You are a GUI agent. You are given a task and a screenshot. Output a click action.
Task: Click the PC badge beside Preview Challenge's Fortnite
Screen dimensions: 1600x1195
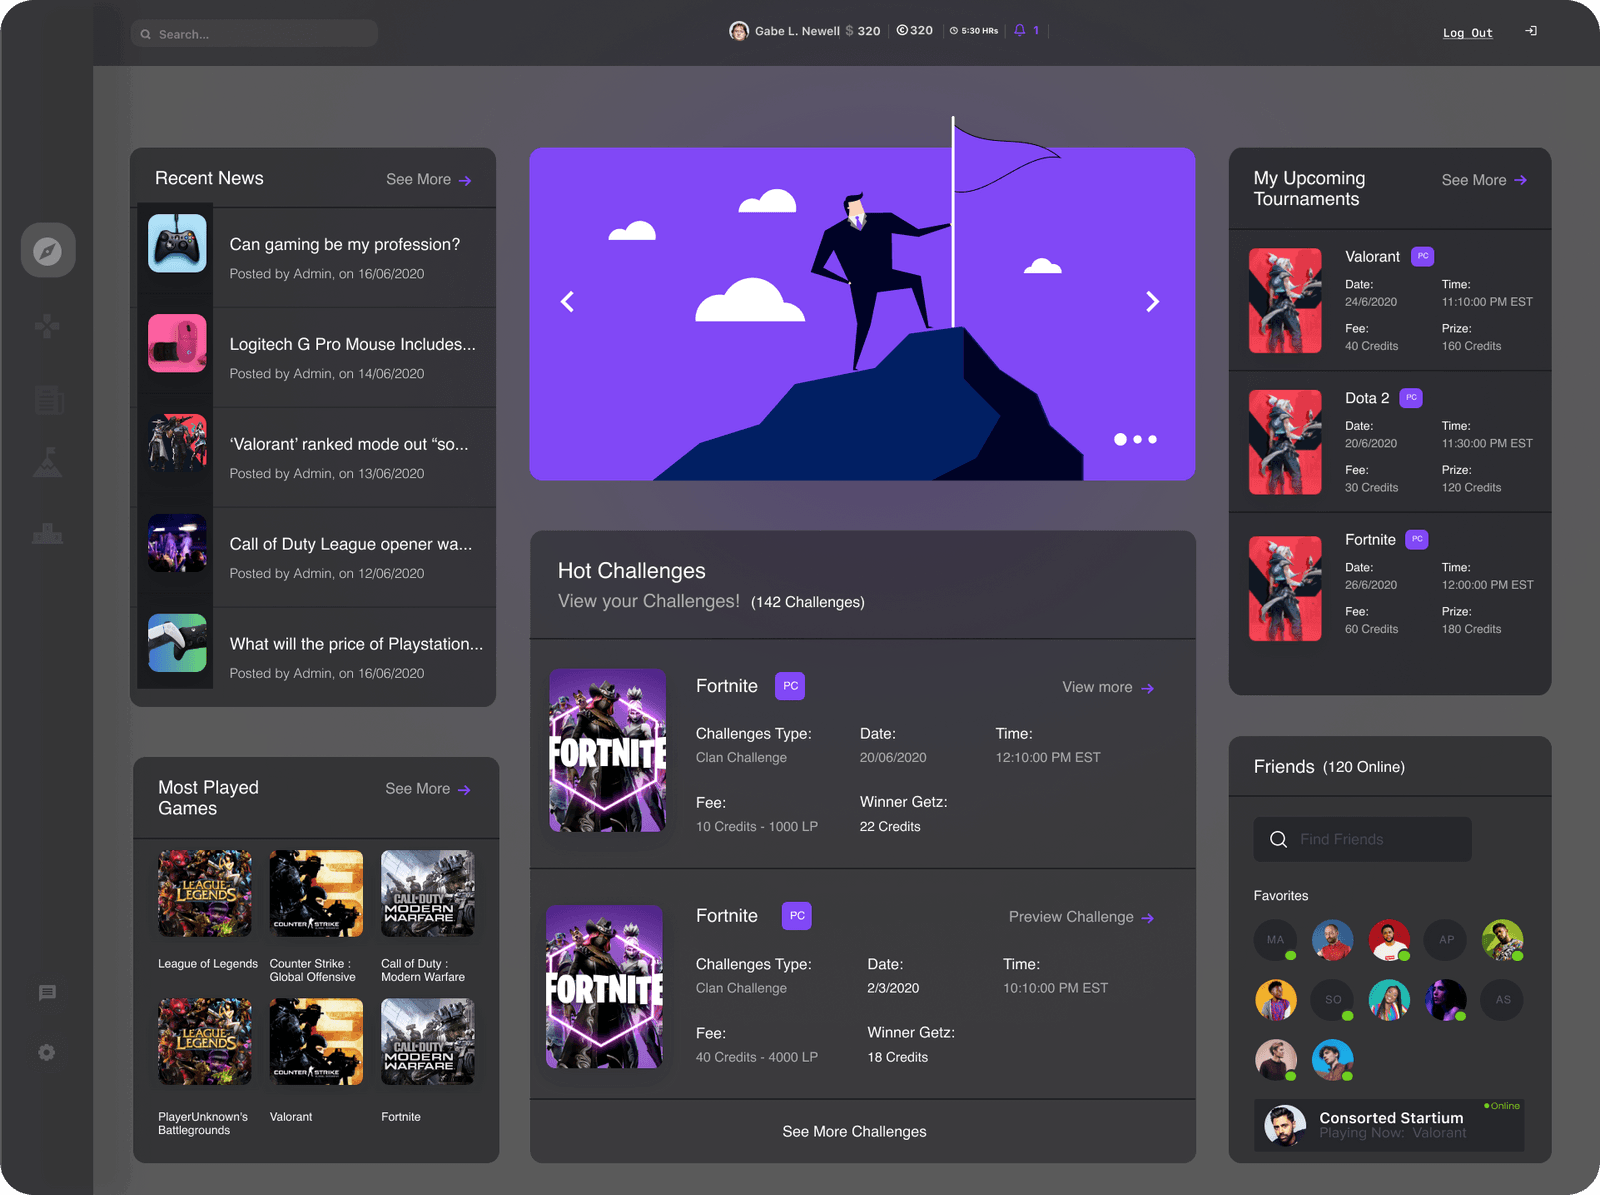tap(797, 915)
